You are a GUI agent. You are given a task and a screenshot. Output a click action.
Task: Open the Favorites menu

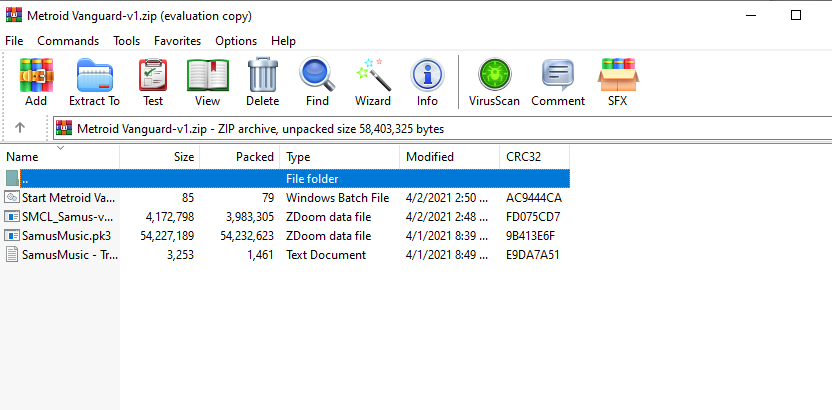[x=178, y=41]
